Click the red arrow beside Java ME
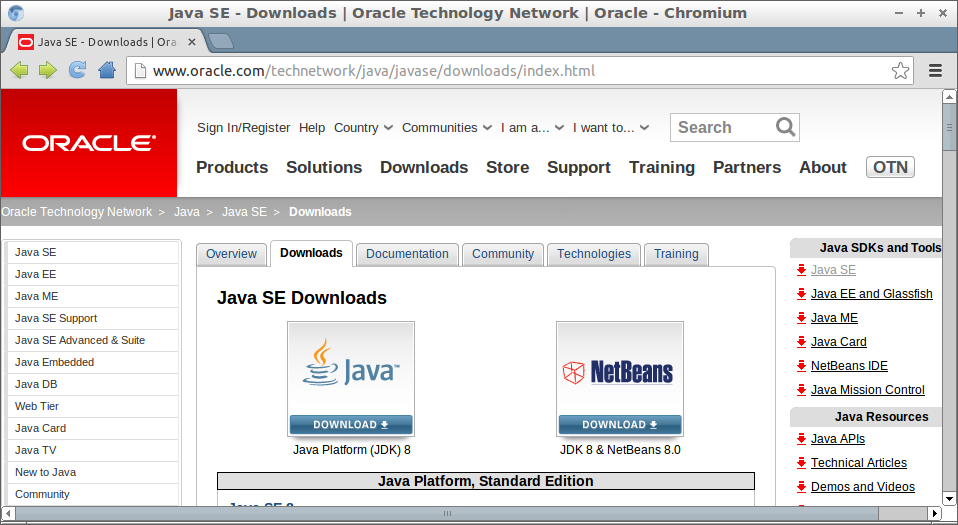 click(802, 318)
